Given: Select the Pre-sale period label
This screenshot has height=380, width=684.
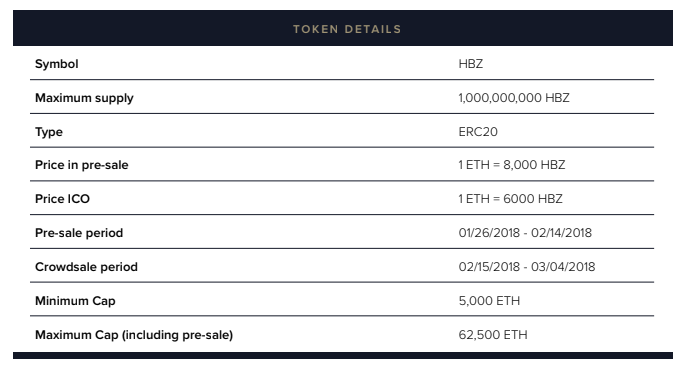Looking at the screenshot, I should click(x=79, y=233).
